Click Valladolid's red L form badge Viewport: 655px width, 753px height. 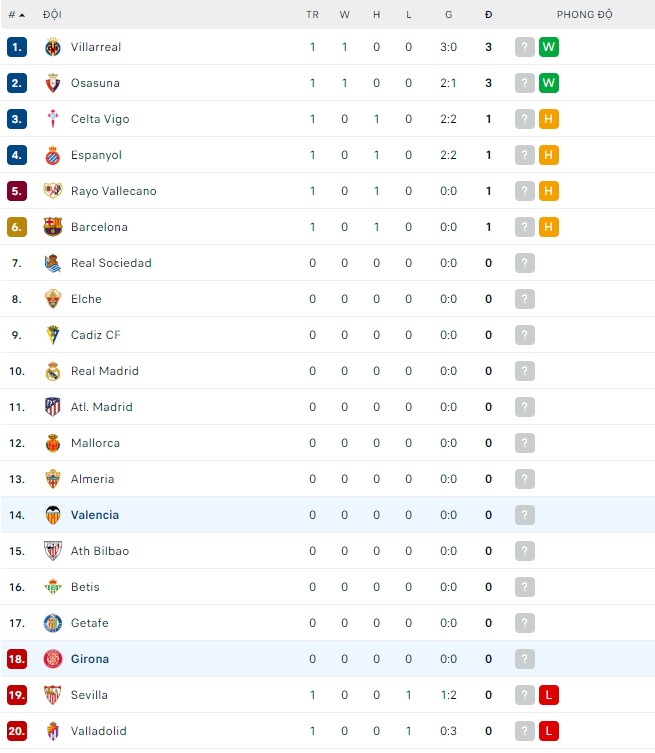click(x=548, y=731)
